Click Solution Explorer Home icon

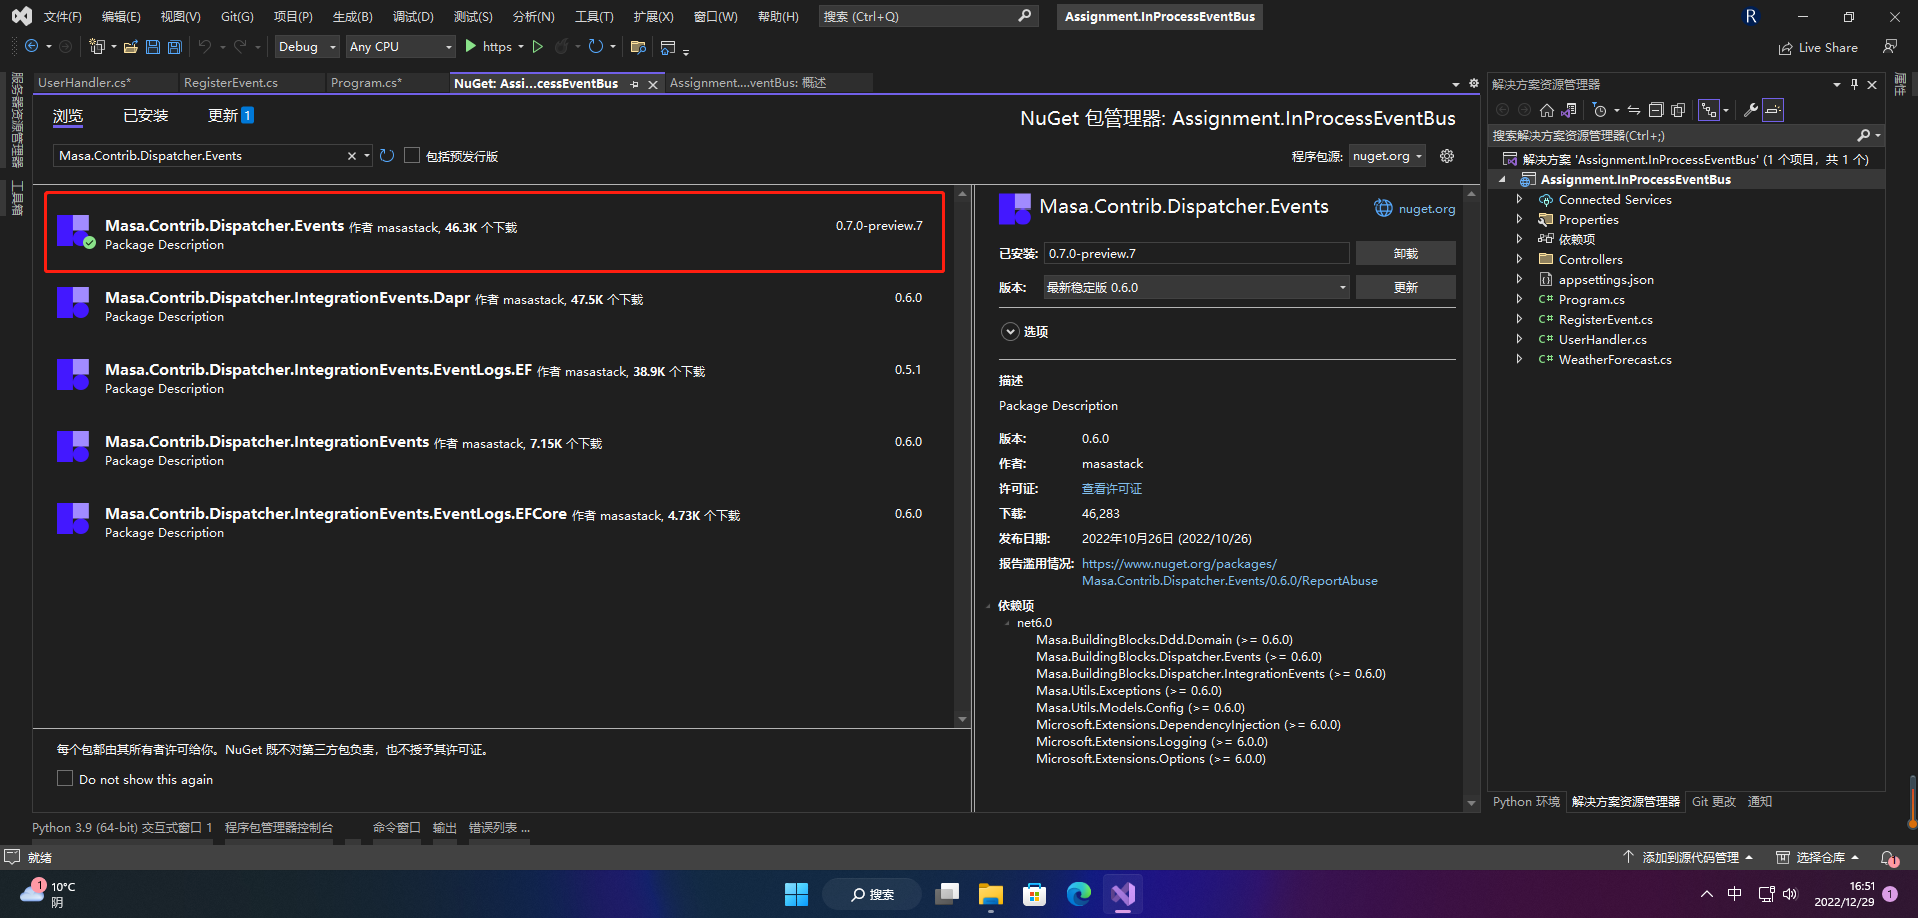[1547, 110]
